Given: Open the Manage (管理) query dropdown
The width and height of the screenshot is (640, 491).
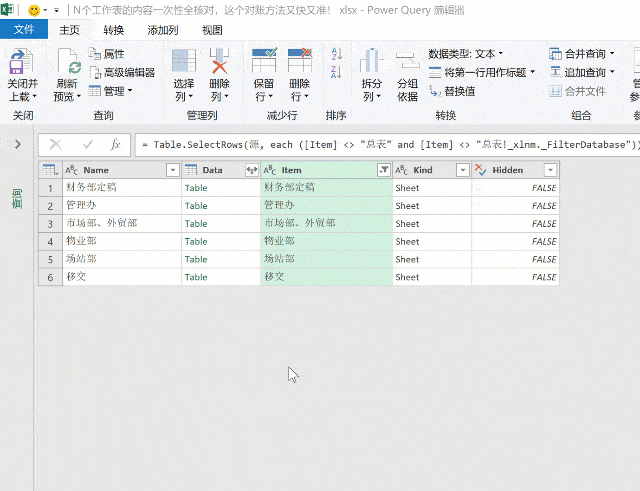Looking at the screenshot, I should (111, 91).
